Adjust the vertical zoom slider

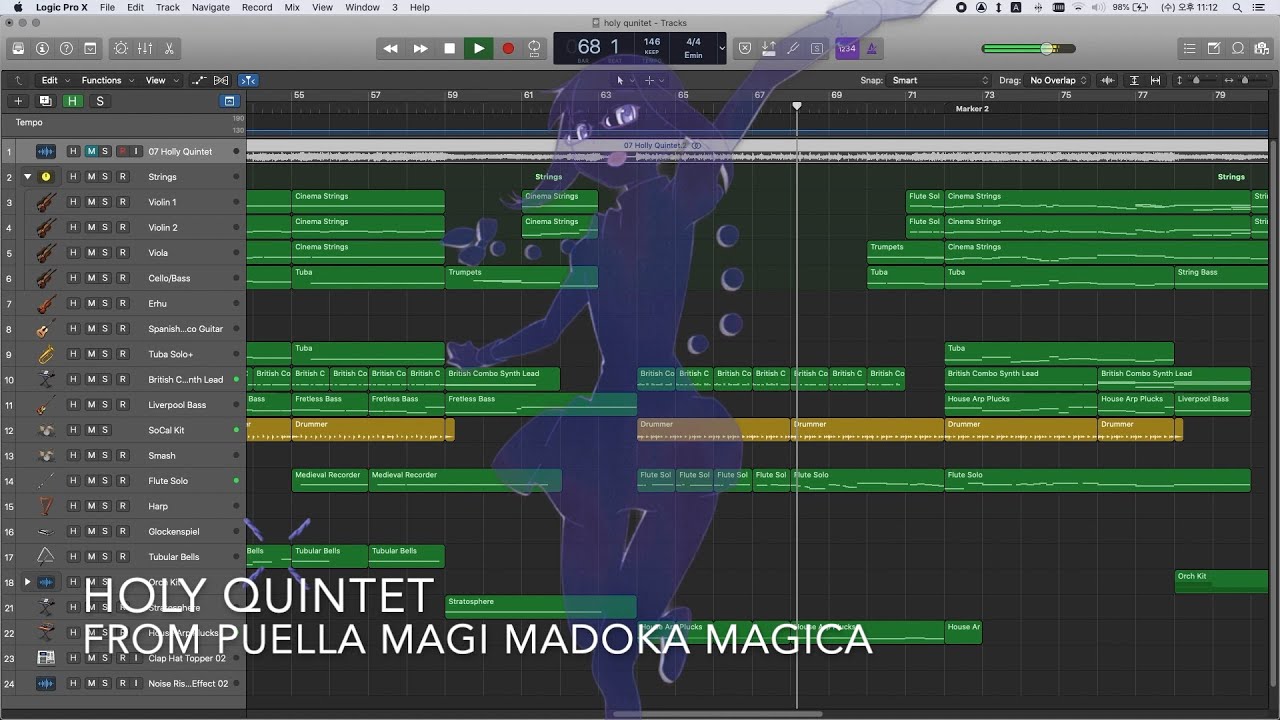coord(1197,80)
